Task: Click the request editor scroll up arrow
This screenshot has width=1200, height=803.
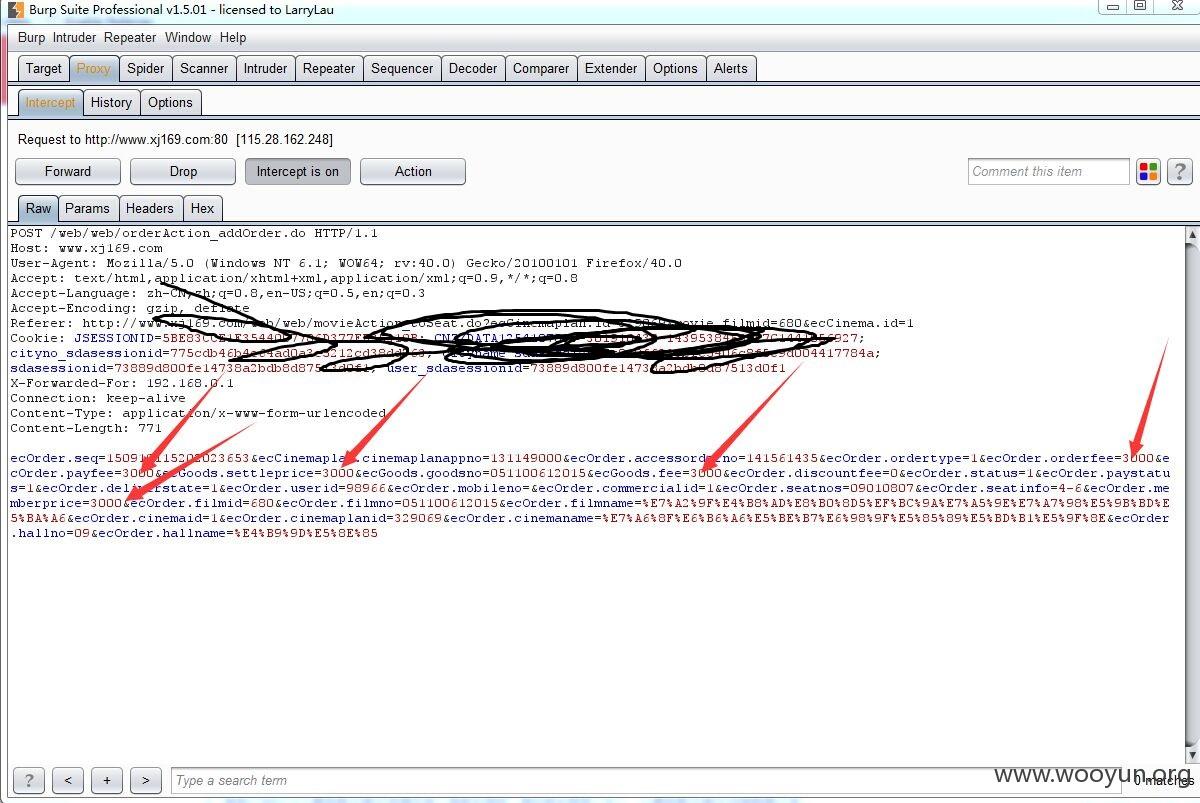Action: 1191,237
